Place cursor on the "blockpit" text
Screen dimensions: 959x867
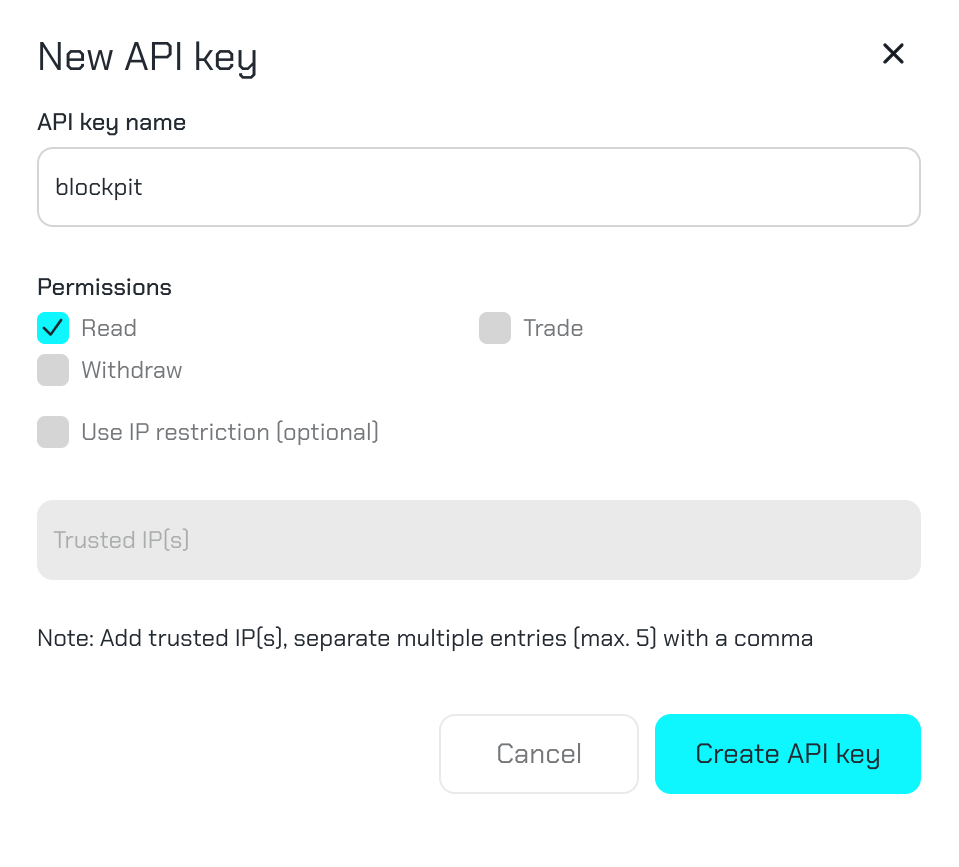[x=99, y=187]
